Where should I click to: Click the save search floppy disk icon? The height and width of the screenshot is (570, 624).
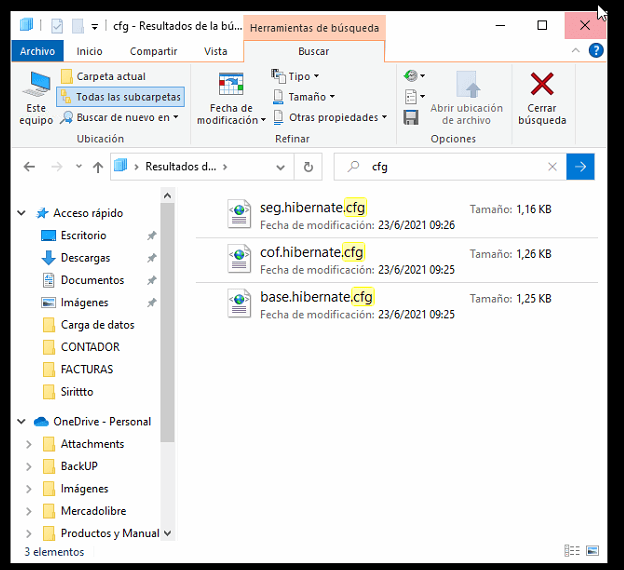(x=411, y=117)
